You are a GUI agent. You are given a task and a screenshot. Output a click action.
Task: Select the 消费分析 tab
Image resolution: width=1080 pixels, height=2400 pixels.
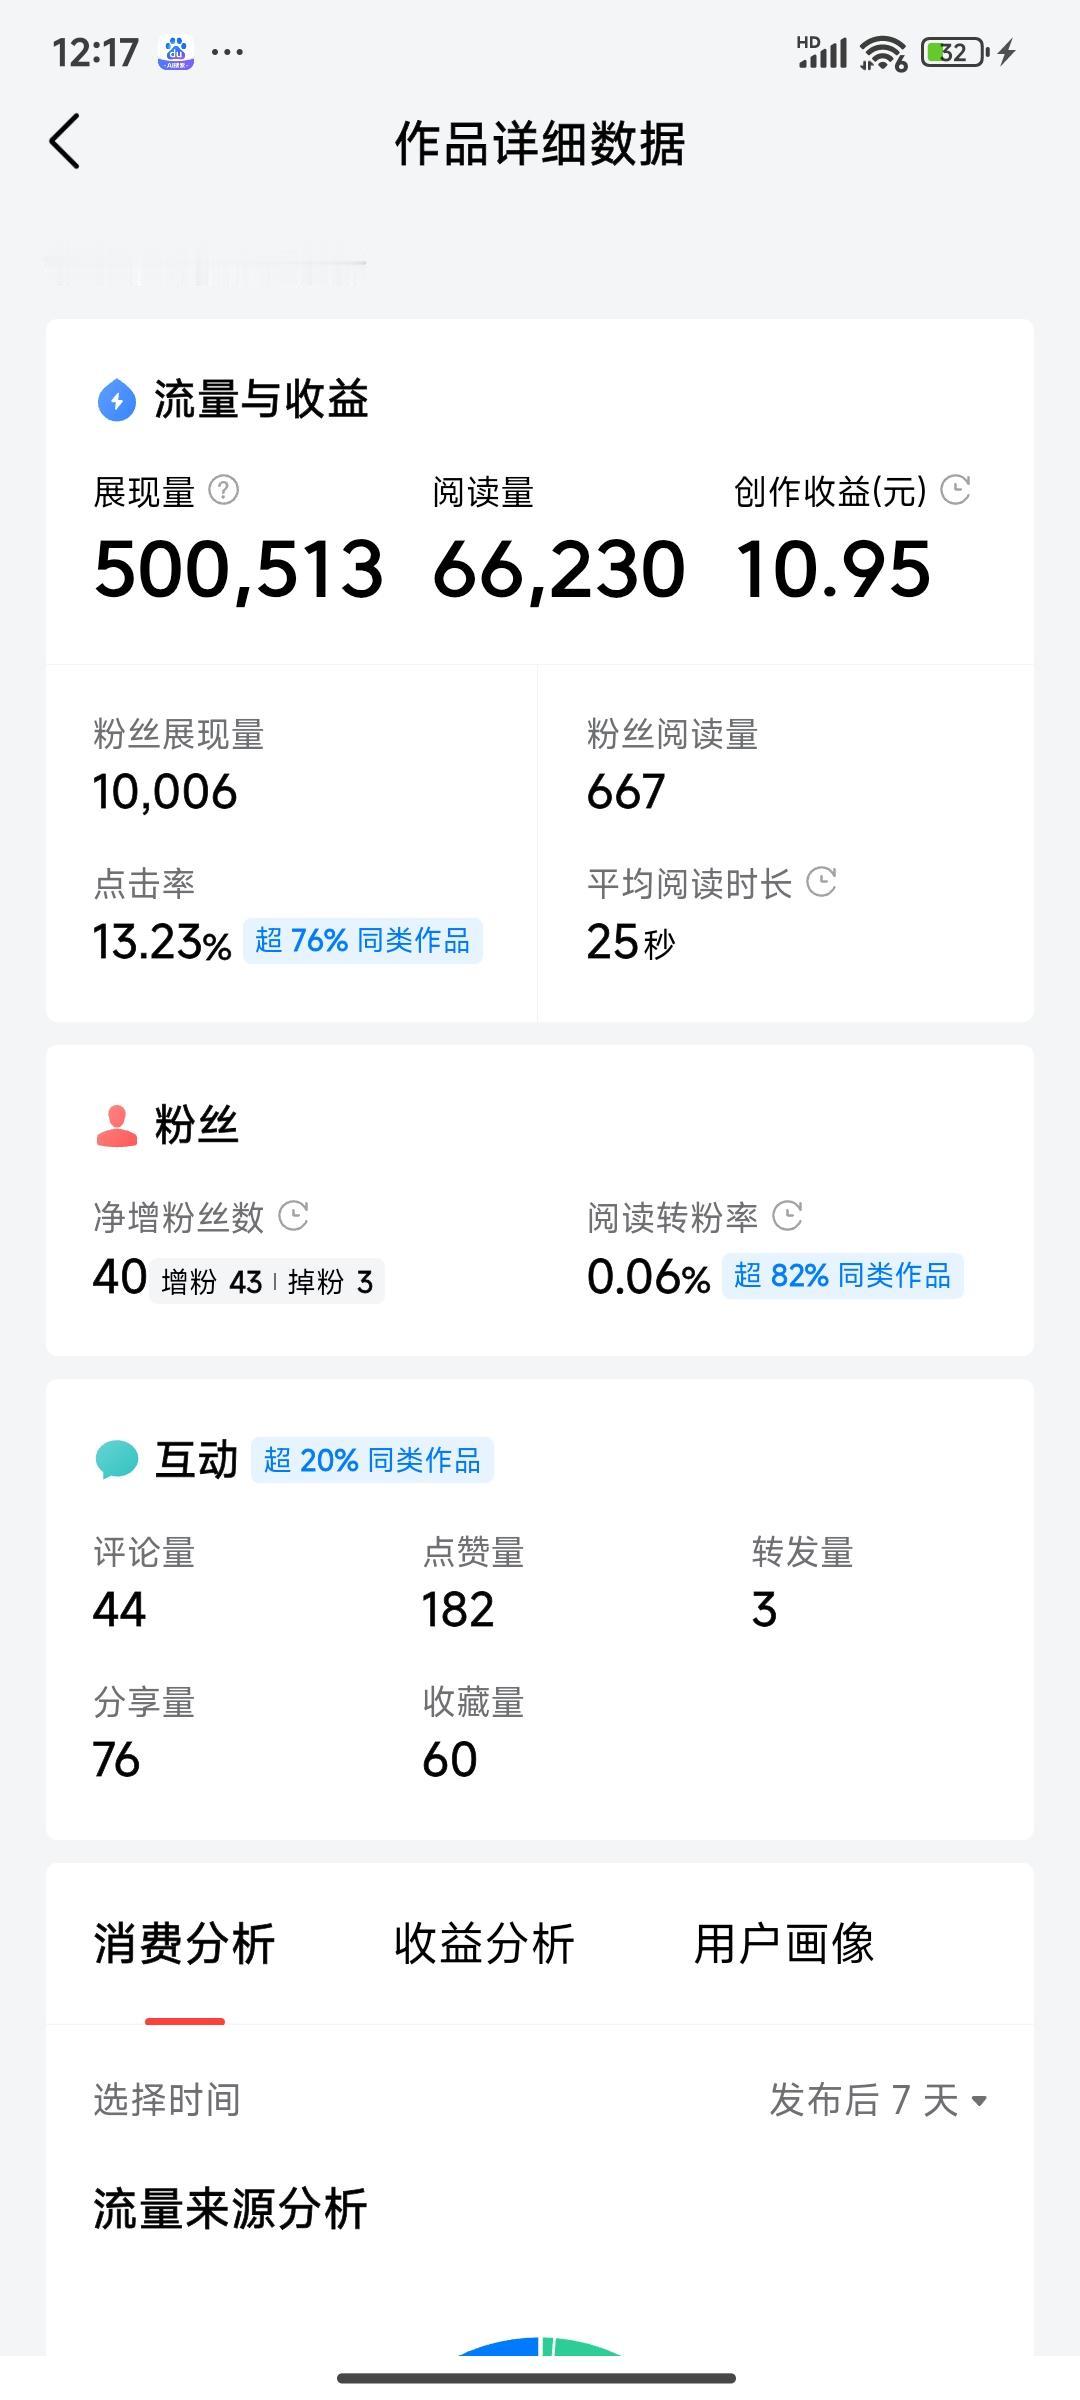click(x=184, y=1945)
